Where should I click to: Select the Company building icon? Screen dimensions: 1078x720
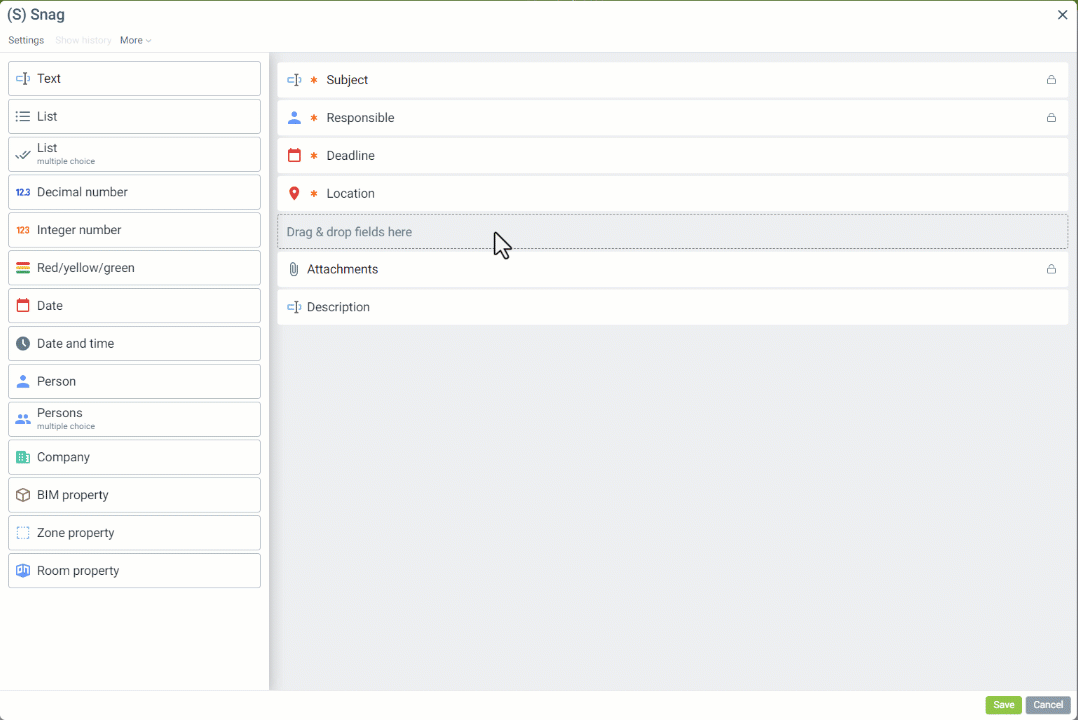click(x=23, y=457)
